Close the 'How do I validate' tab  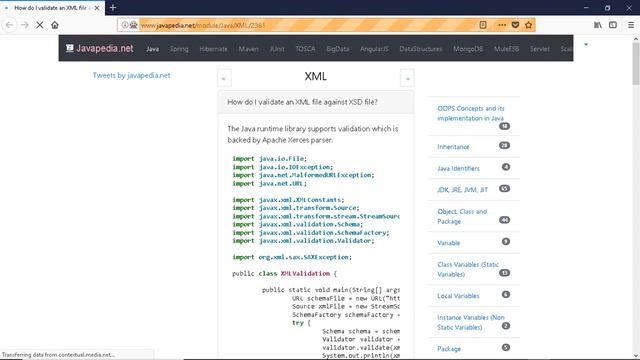97,8
